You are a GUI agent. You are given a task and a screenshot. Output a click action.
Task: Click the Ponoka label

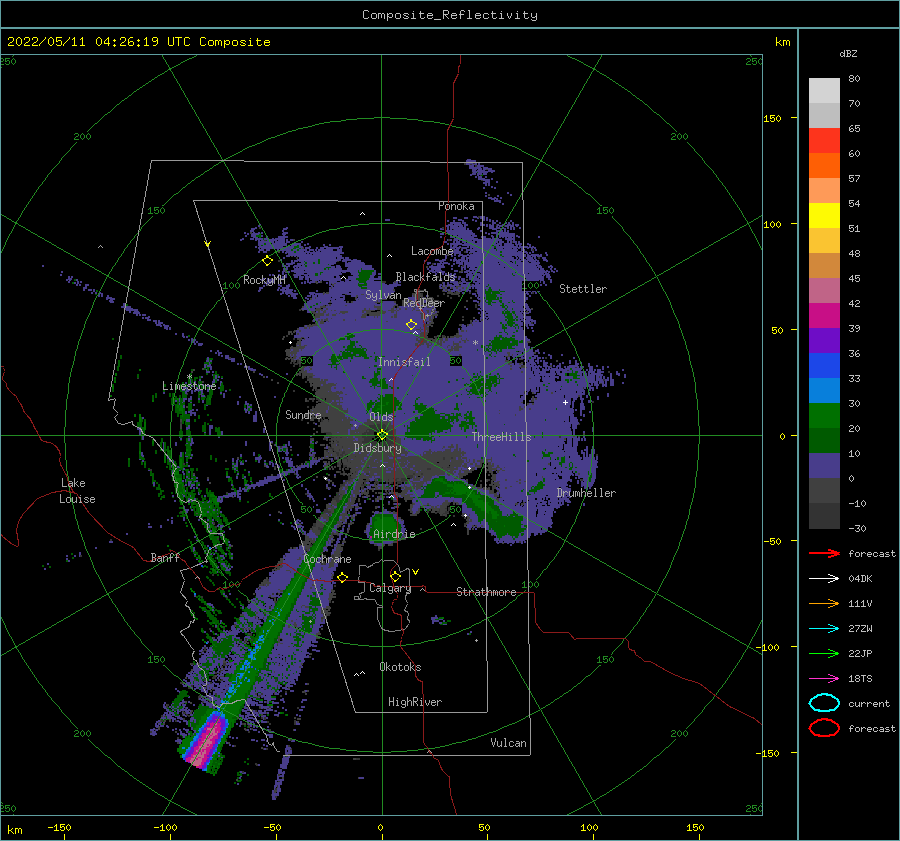[x=456, y=206]
